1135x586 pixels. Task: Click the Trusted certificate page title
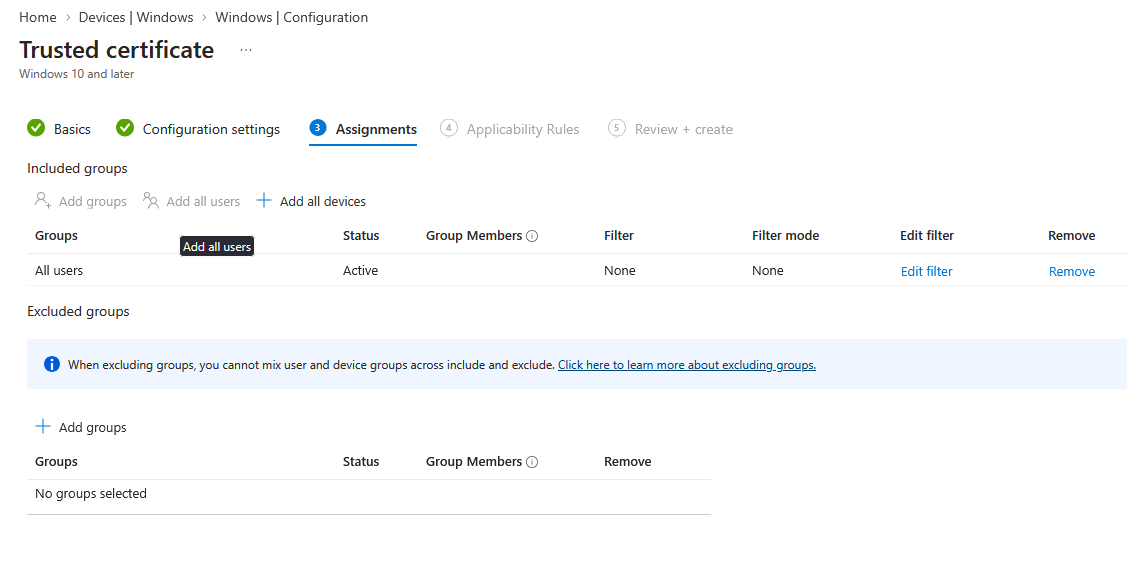[x=117, y=50]
